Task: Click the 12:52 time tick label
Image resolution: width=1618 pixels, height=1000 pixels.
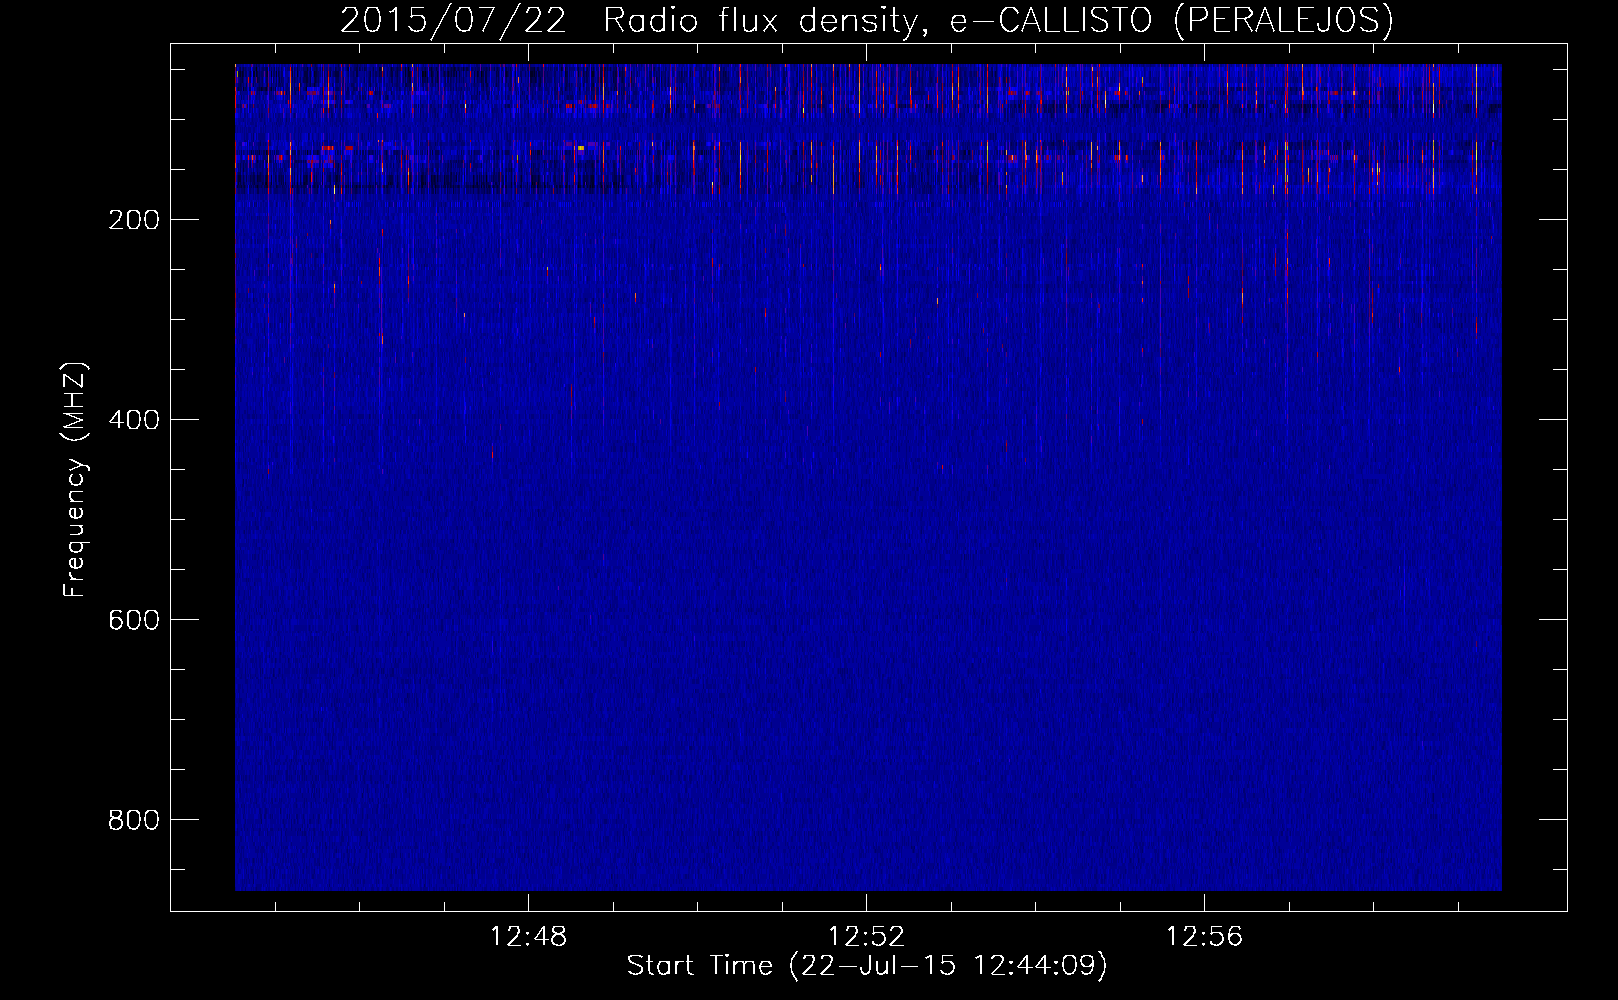Action: (866, 936)
